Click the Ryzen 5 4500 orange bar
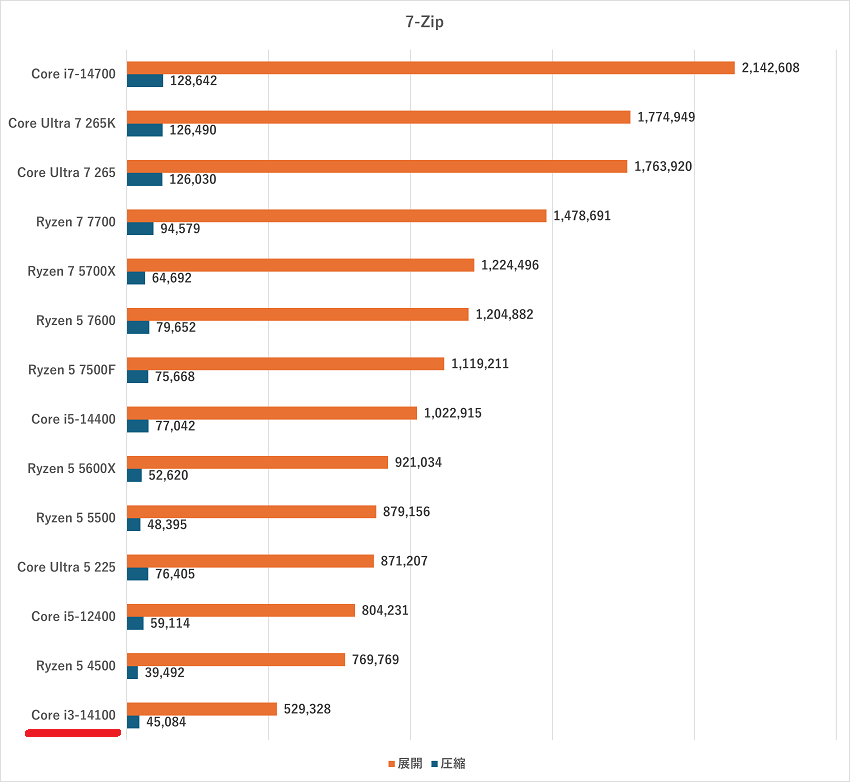This screenshot has height=782, width=850. (x=236, y=660)
